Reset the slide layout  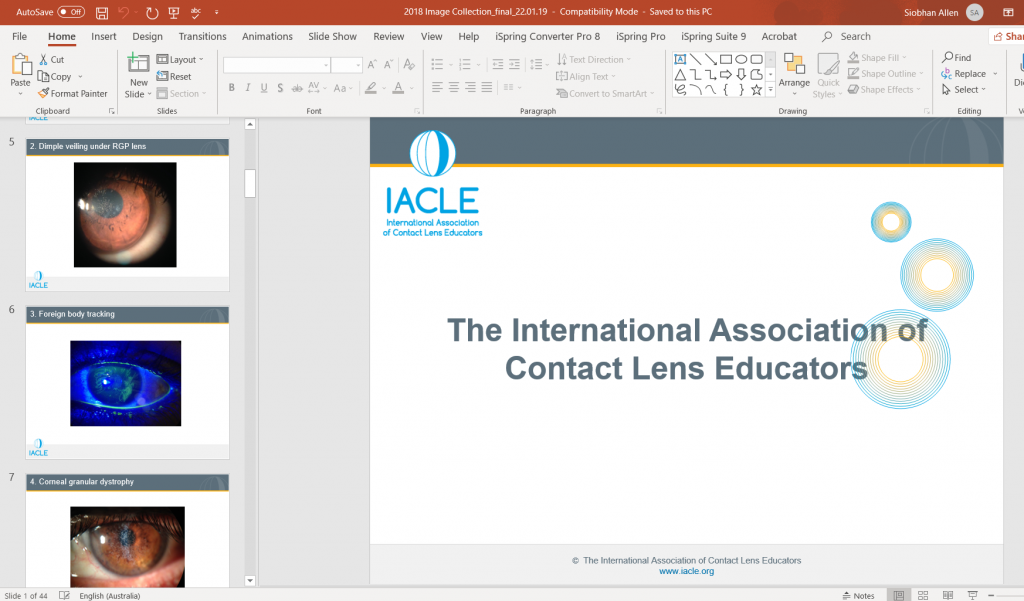click(x=174, y=76)
